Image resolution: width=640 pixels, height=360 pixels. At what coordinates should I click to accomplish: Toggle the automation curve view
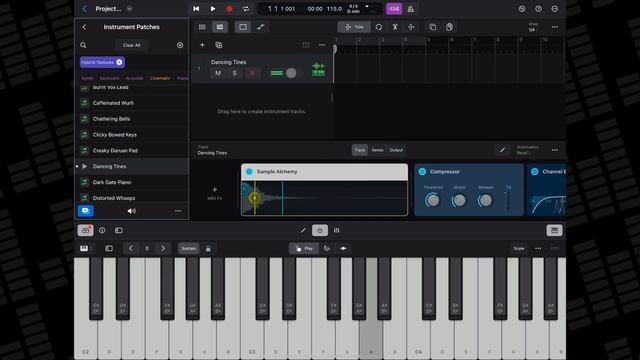click(260, 27)
